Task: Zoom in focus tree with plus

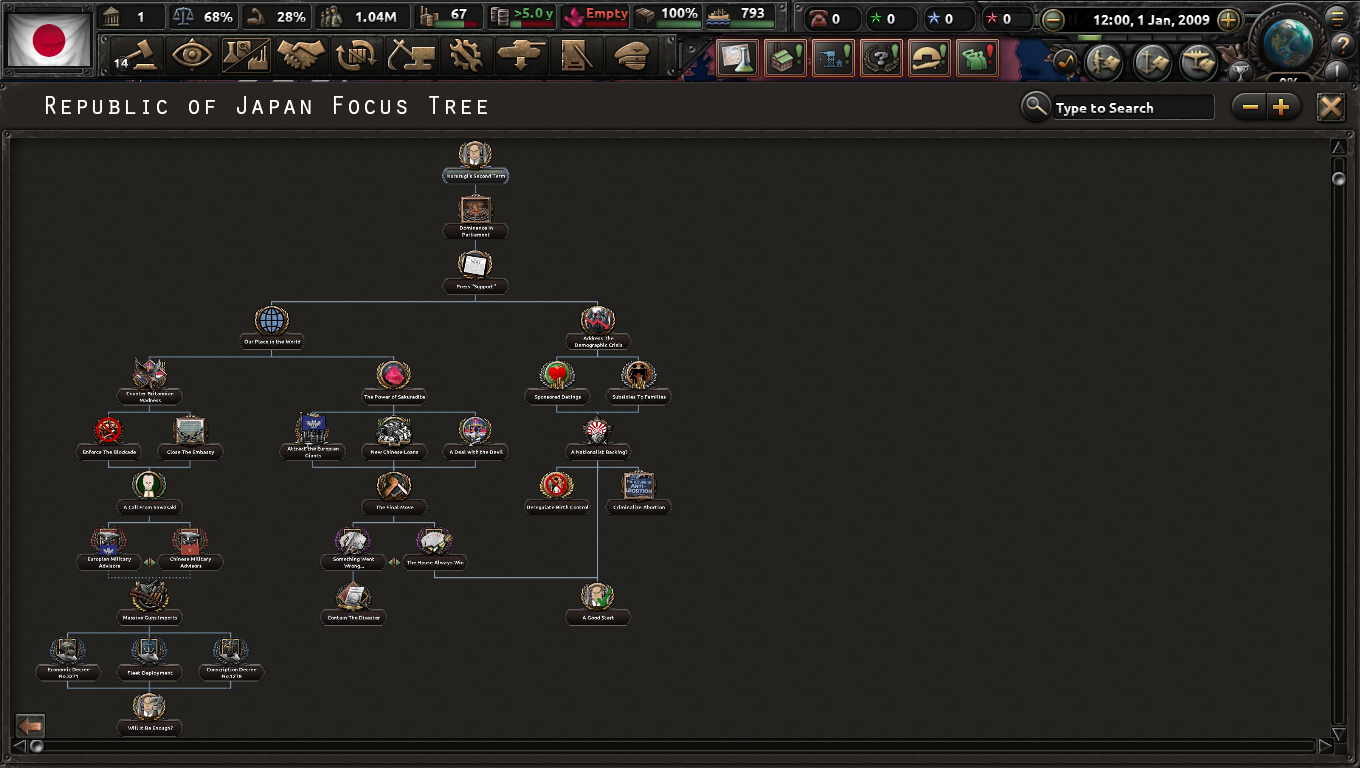Action: 1281,107
